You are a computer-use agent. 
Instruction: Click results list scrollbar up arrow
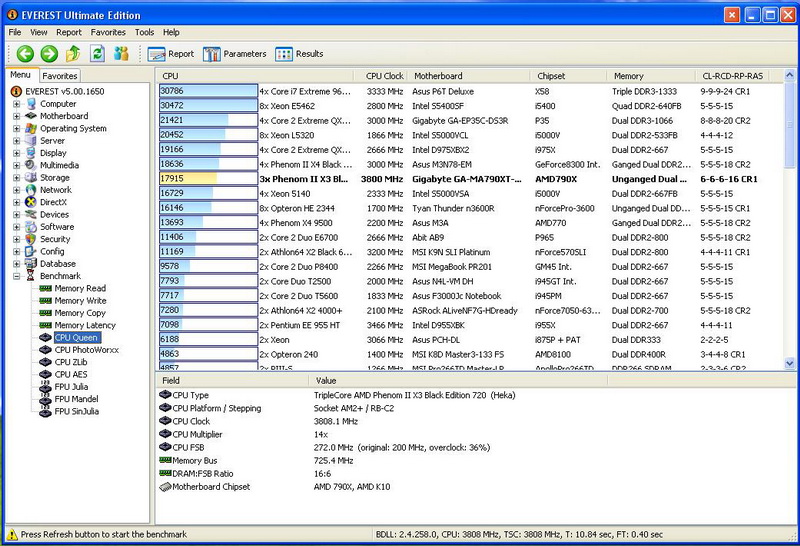click(x=789, y=76)
